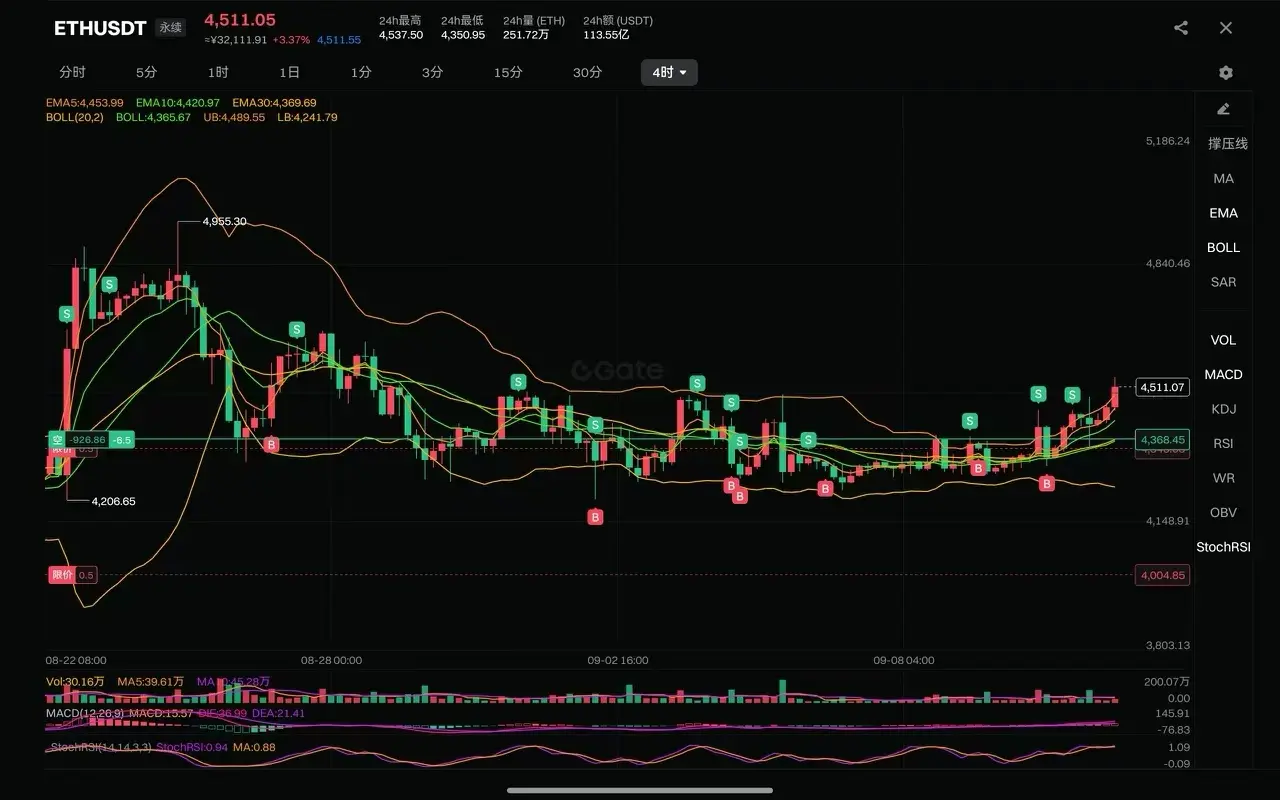Click the 24h最高 4,537.50 stat
This screenshot has height=800, width=1280.
coord(400,28)
